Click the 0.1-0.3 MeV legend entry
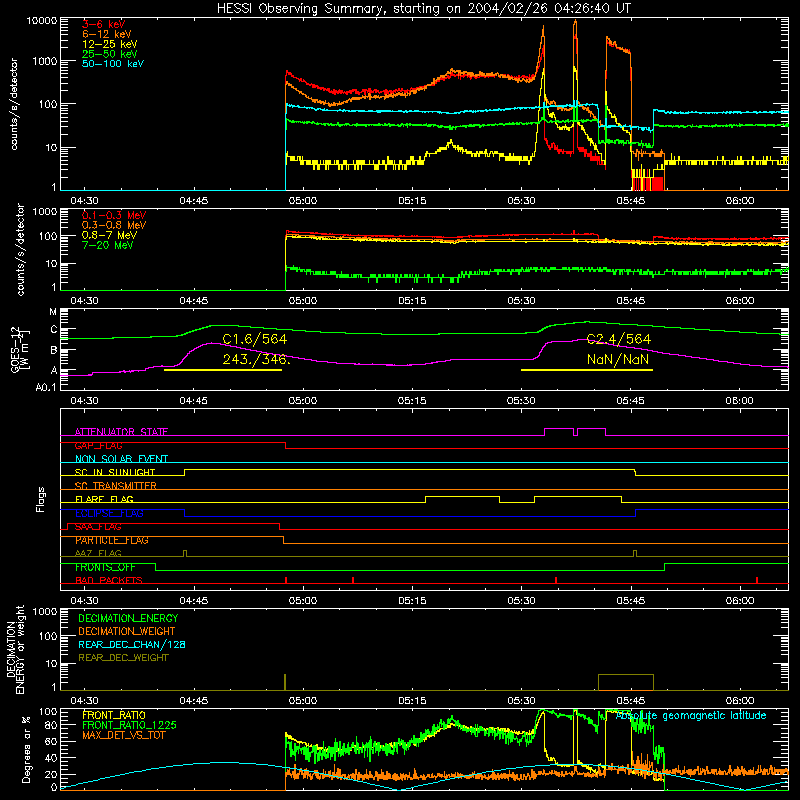Screen dimensions: 800x800 click(x=114, y=215)
